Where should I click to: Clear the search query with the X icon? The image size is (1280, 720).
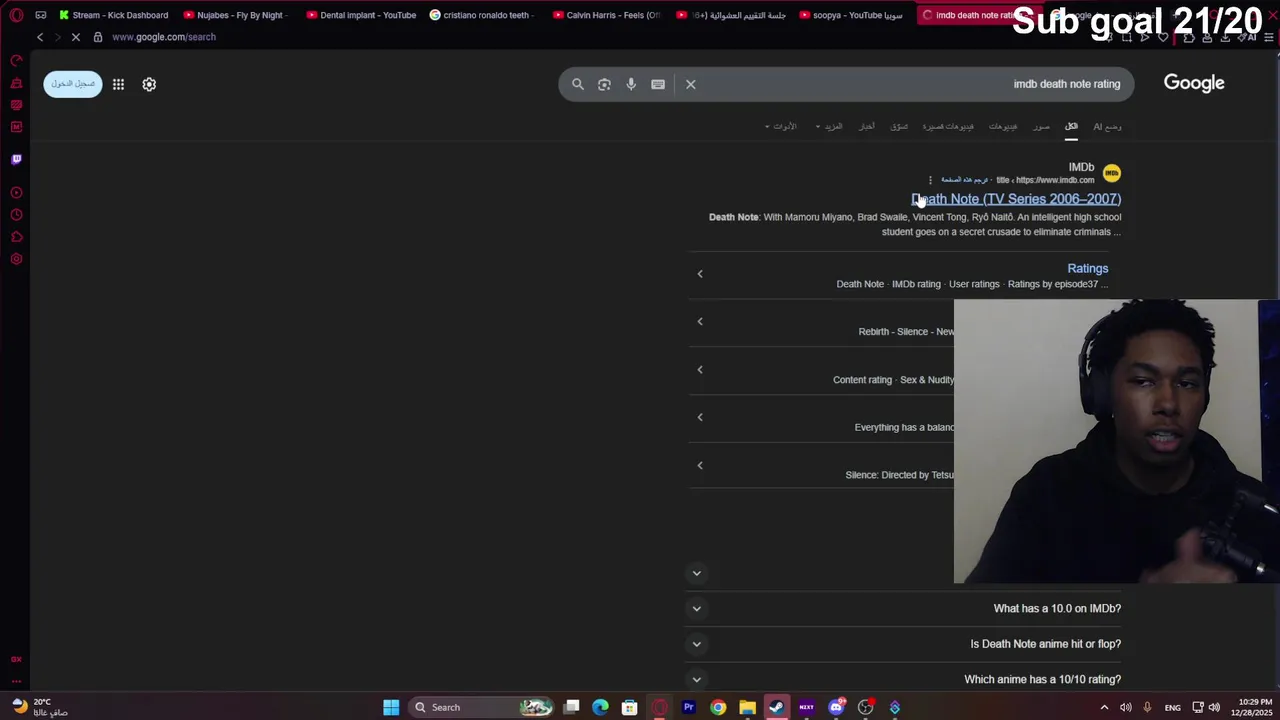point(690,84)
